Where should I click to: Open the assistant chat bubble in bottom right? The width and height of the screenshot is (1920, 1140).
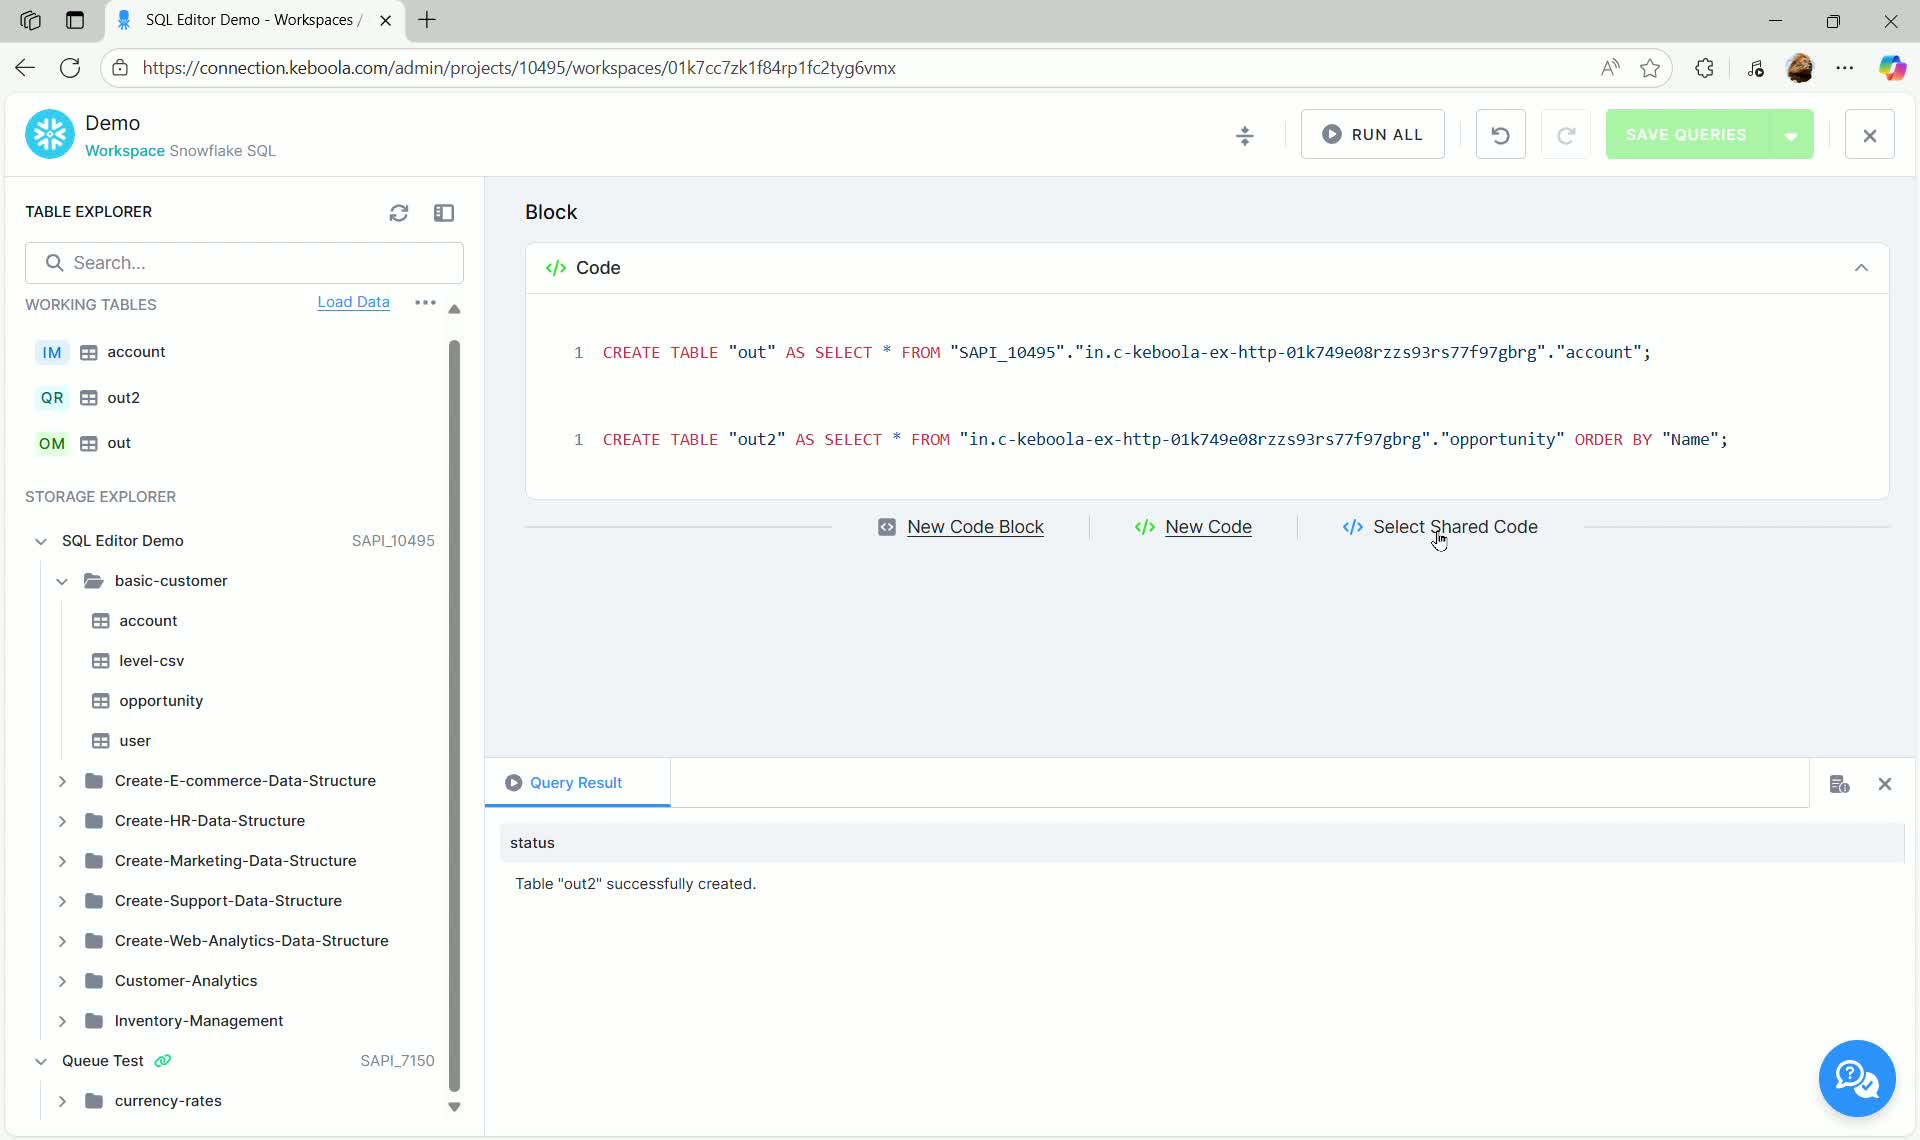[x=1856, y=1079]
